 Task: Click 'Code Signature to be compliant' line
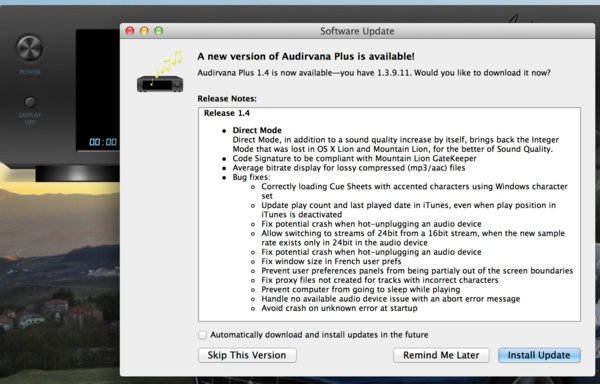[354, 158]
